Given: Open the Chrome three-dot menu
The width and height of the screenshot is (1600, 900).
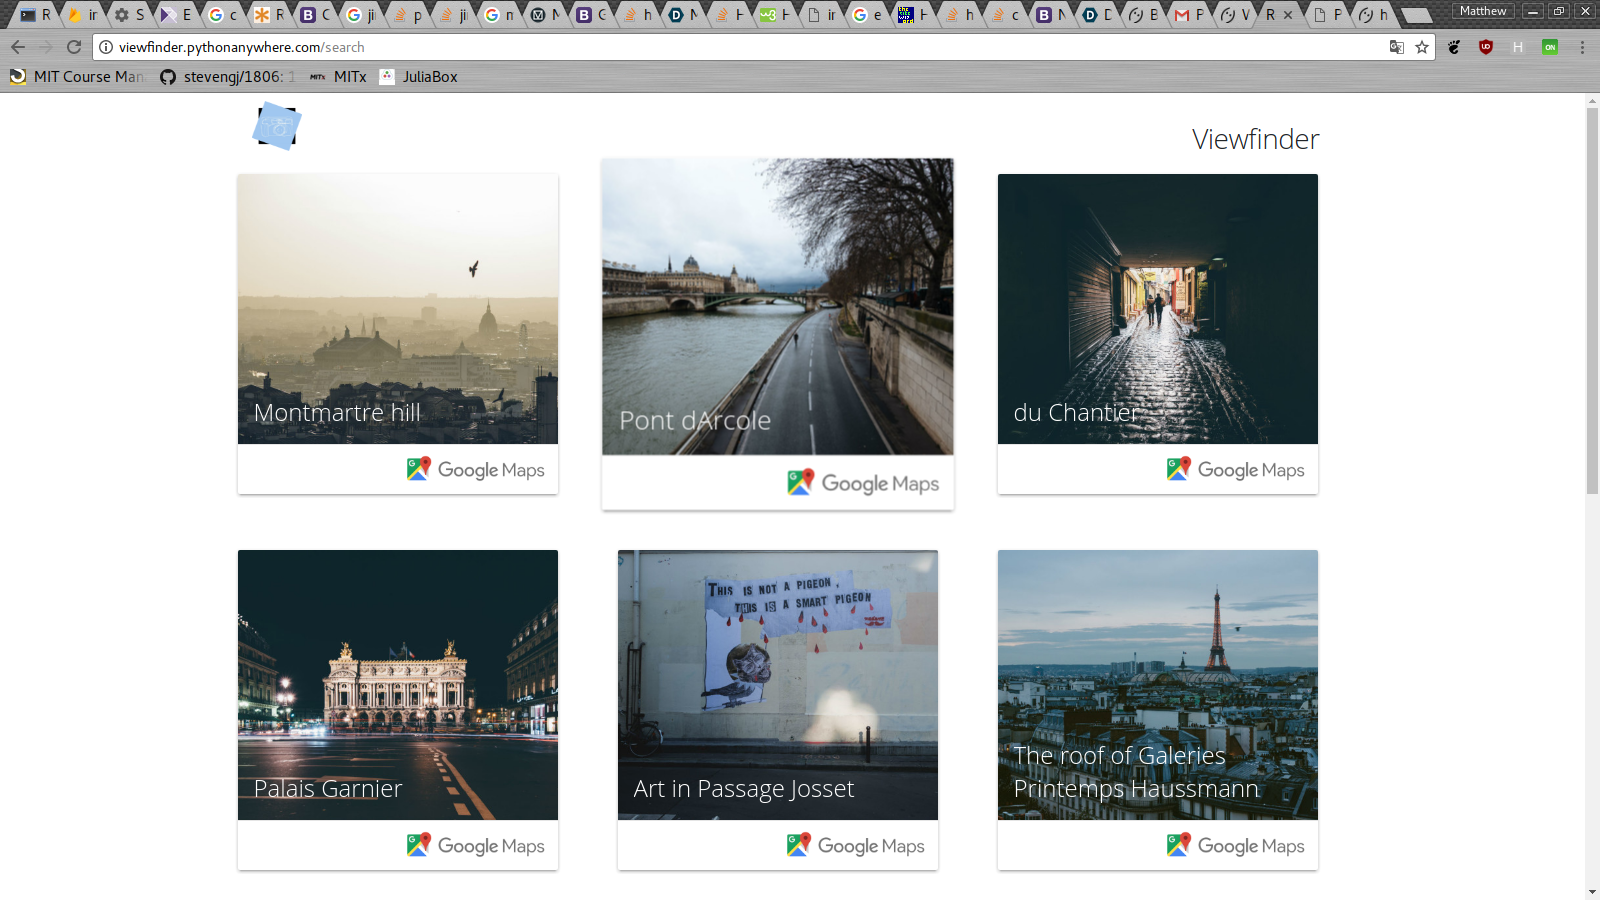Looking at the screenshot, I should coord(1582,47).
